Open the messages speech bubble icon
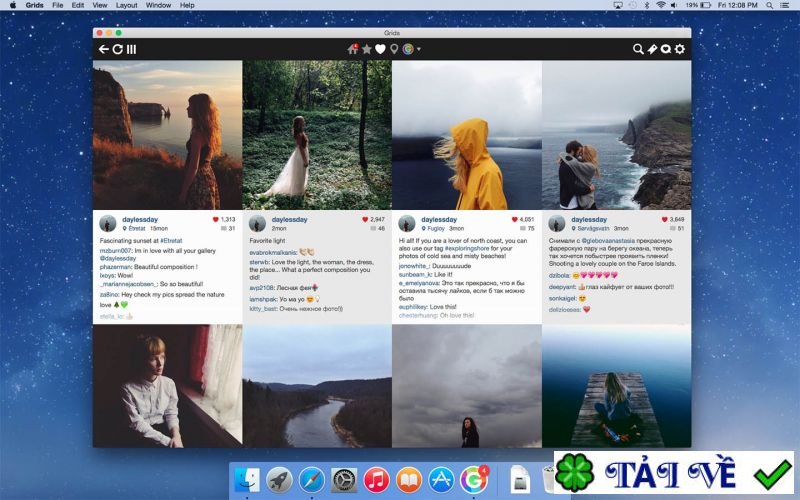This screenshot has width=800, height=500. point(666,49)
